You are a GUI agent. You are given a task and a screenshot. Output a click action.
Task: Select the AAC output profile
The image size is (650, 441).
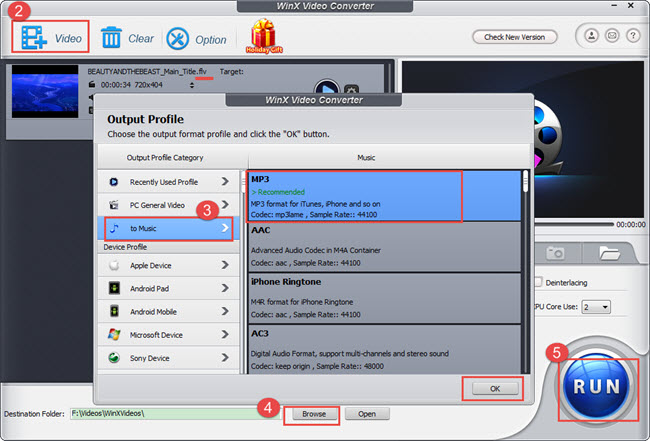pos(384,247)
